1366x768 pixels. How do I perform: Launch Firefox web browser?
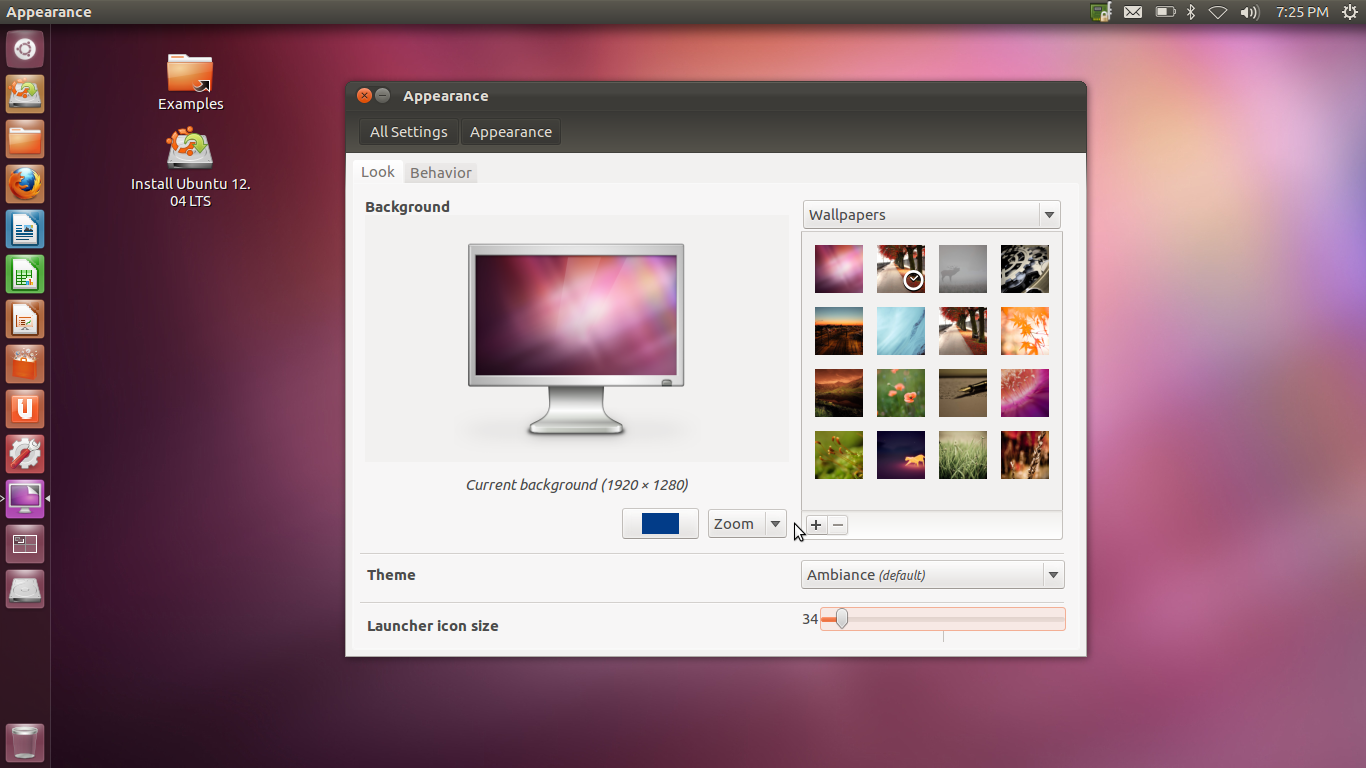(x=25, y=184)
